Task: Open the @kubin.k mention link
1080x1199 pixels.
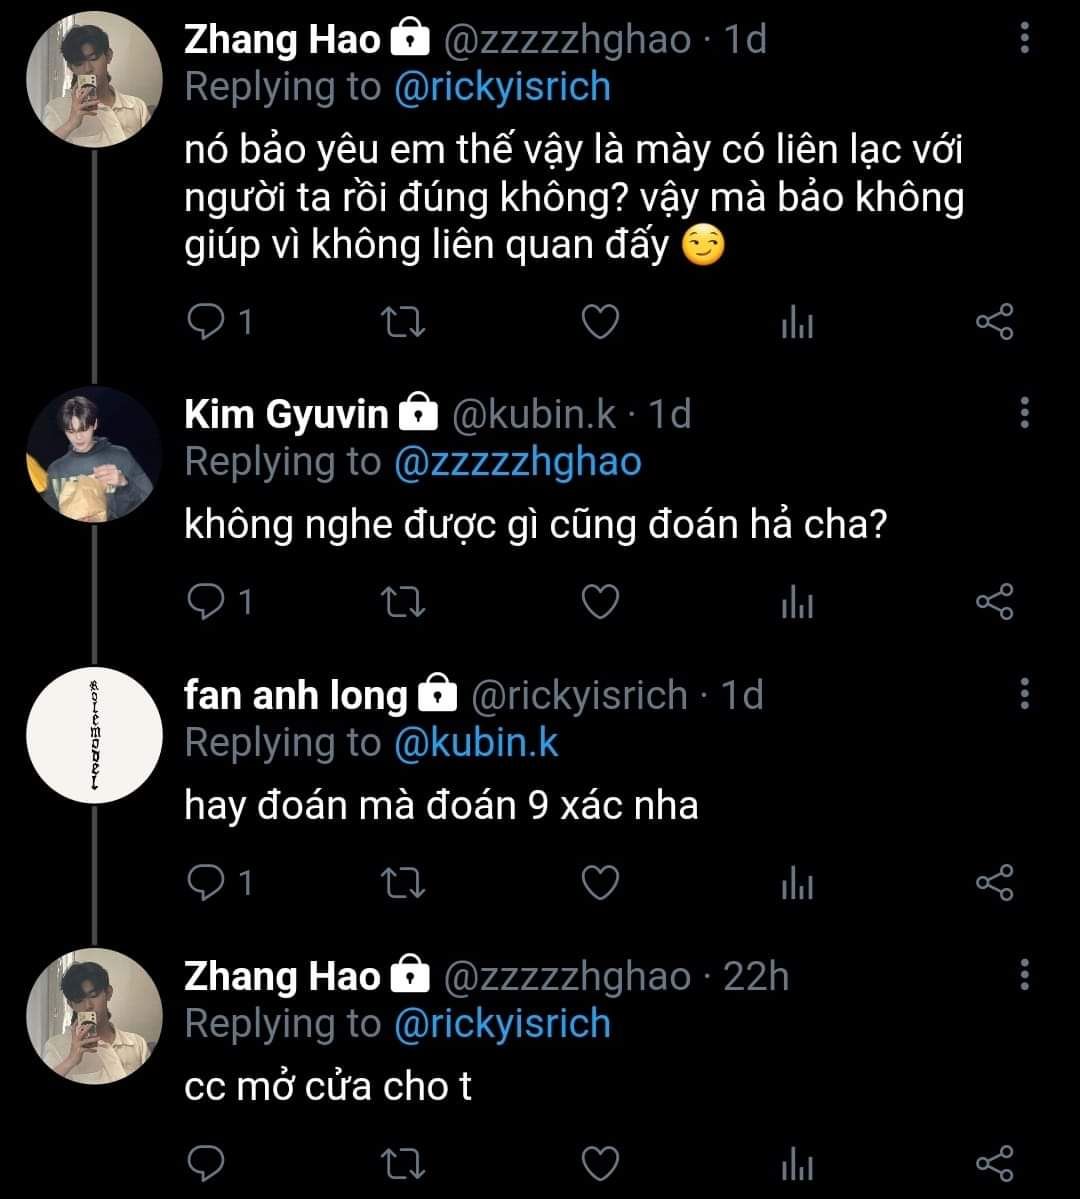Action: [476, 743]
